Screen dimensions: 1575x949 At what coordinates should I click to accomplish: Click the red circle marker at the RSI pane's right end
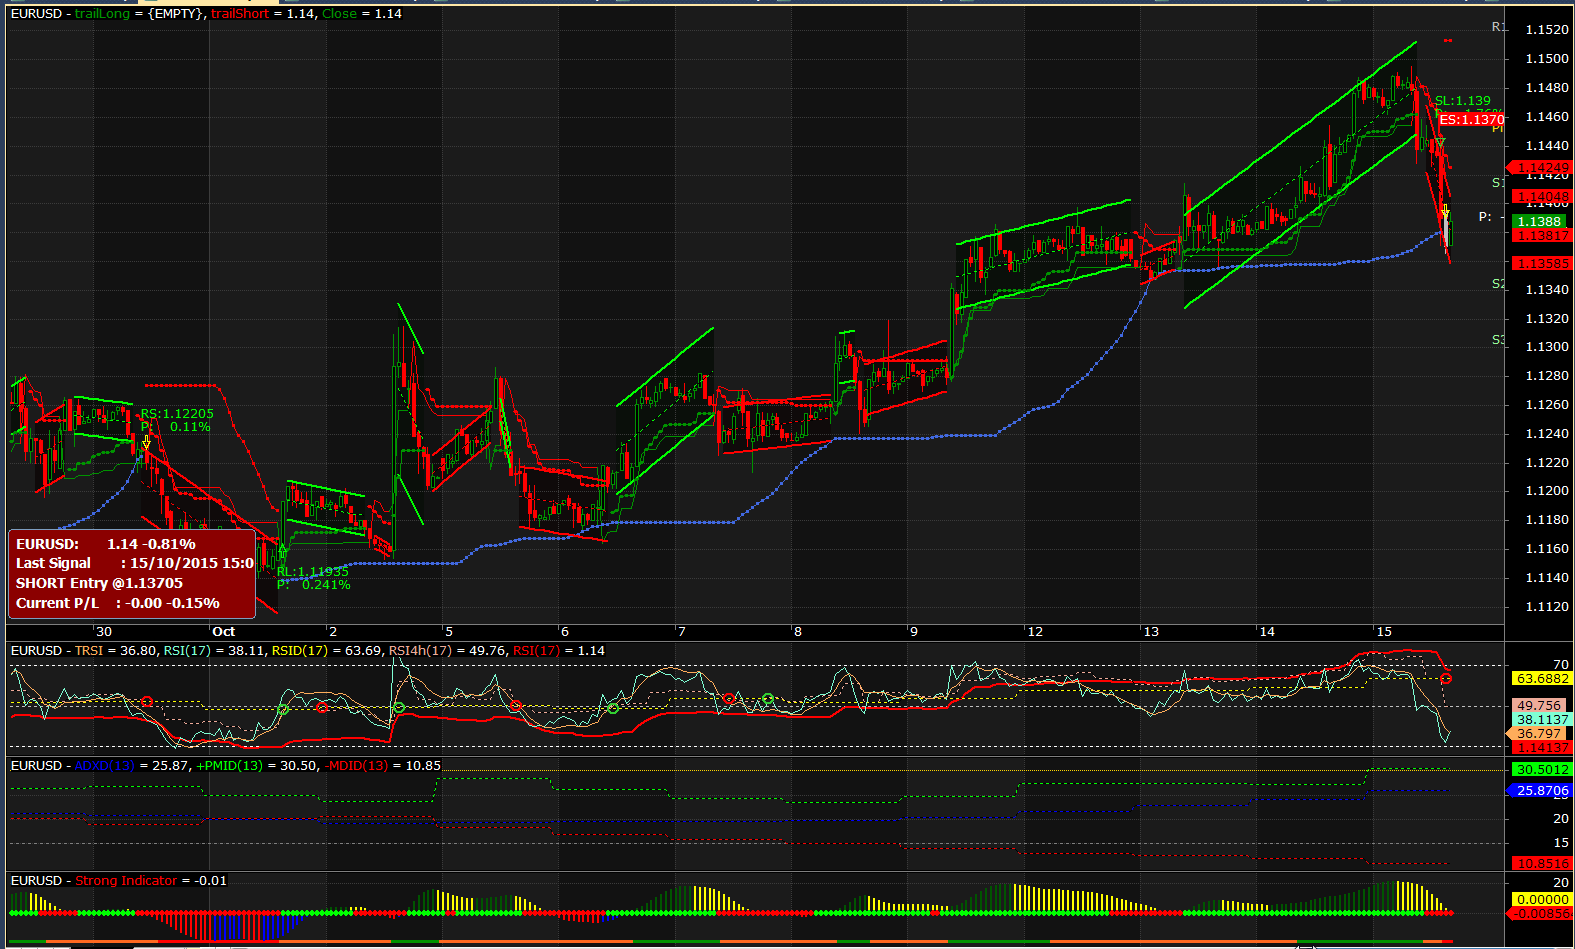coord(1446,679)
